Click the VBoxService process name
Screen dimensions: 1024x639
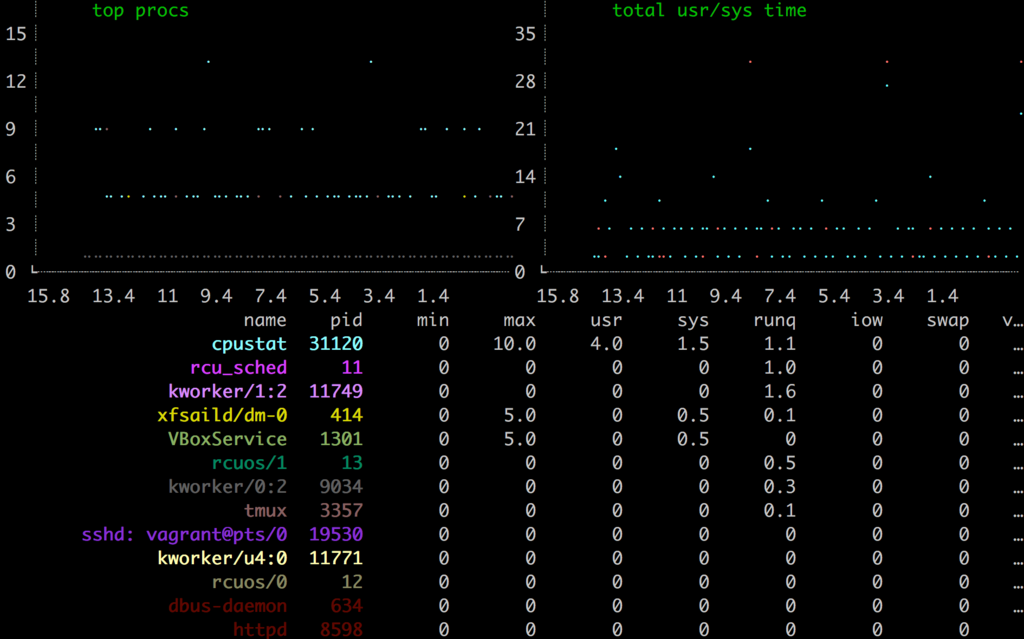(x=227, y=439)
